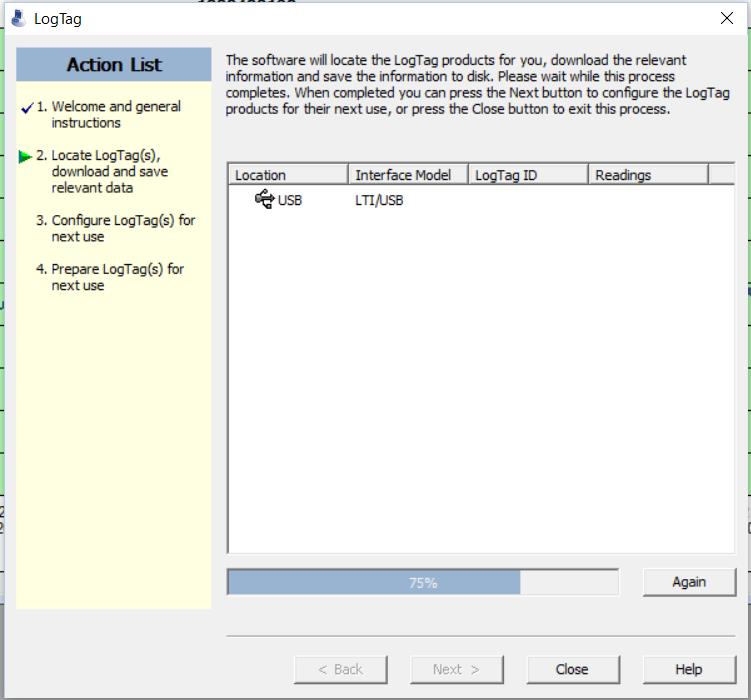
Task: Sort by the Interface Model column header
Action: [408, 175]
